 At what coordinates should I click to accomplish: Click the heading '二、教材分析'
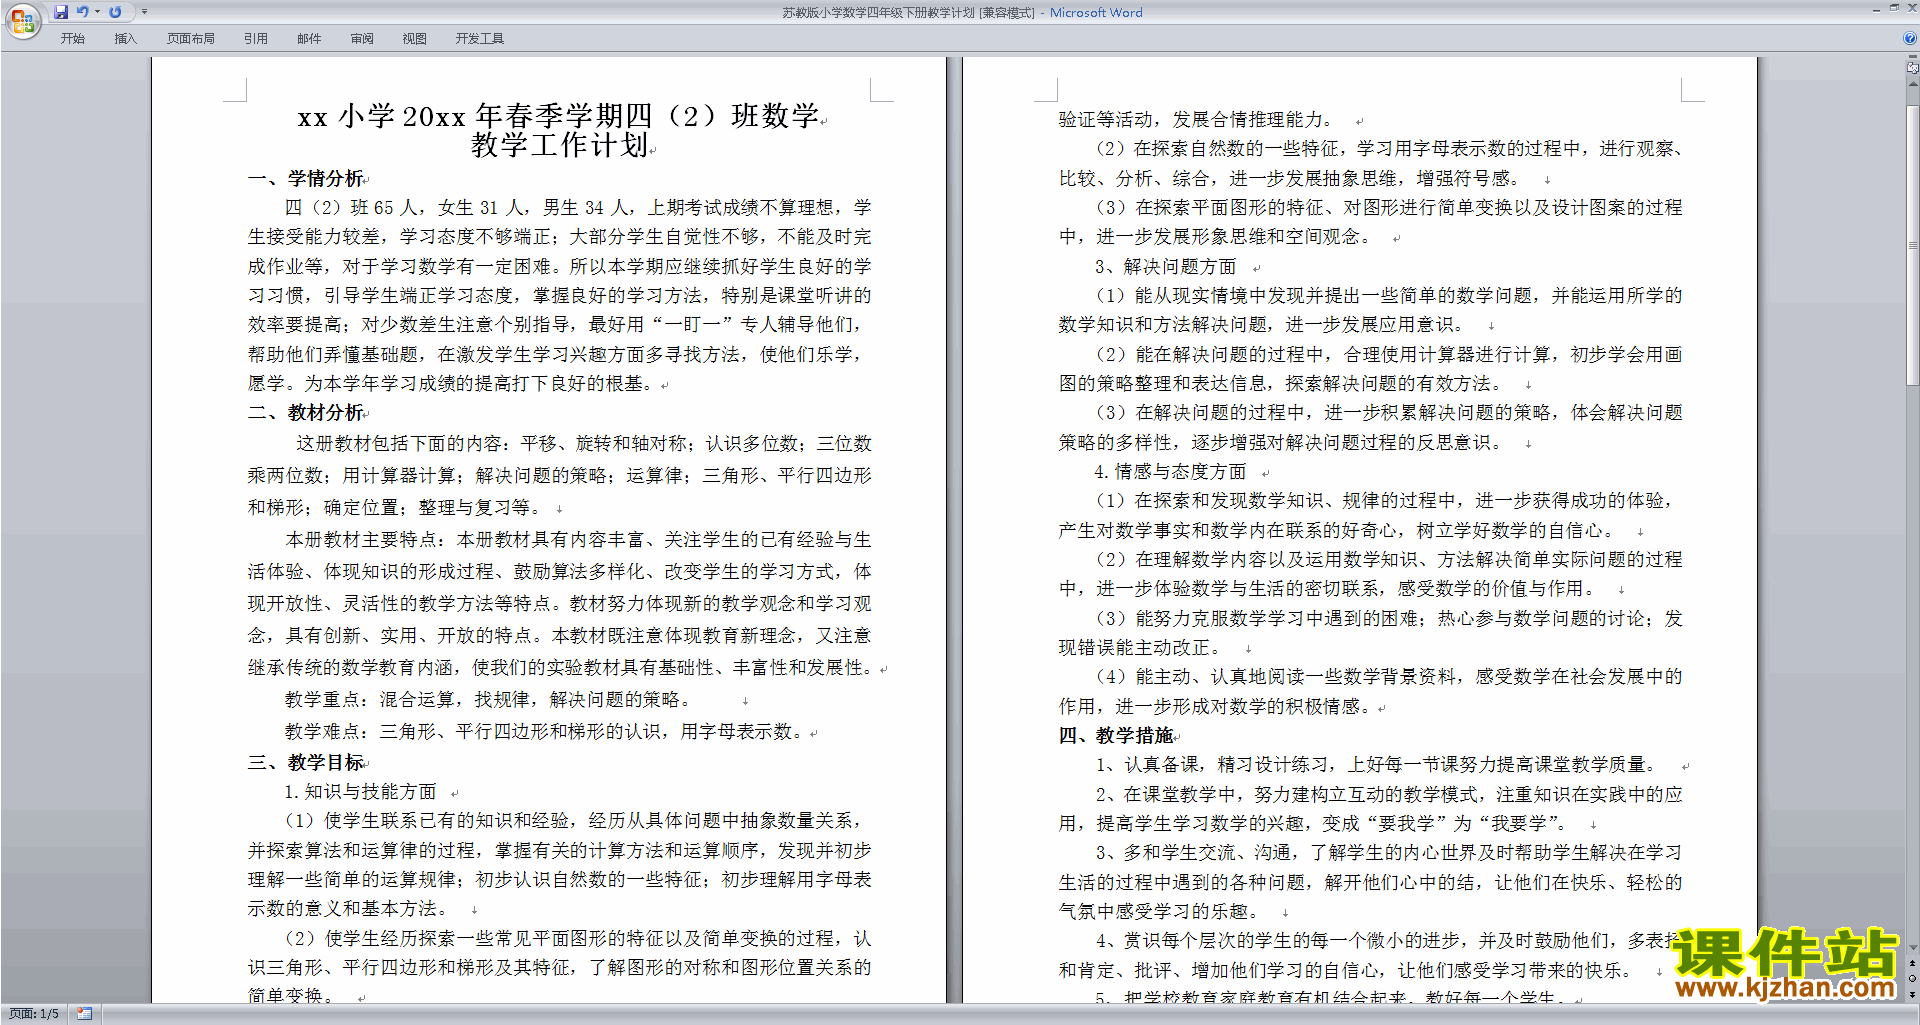(306, 412)
